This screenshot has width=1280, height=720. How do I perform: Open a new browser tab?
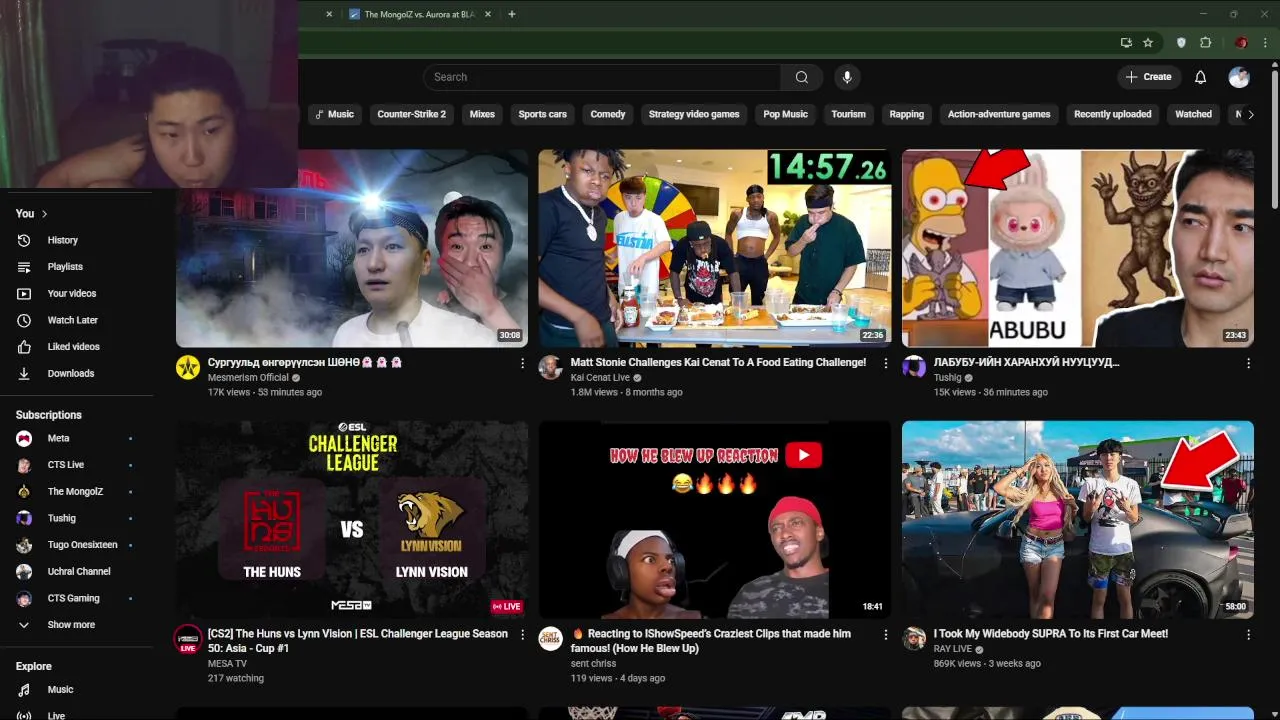511,14
